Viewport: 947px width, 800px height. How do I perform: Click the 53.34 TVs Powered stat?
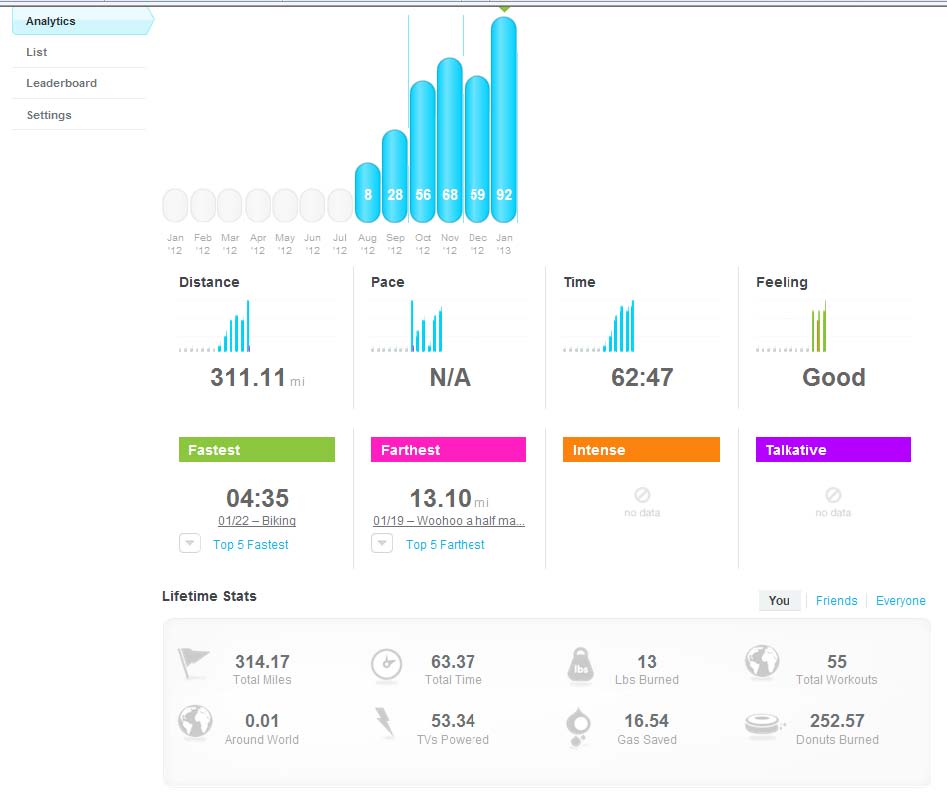453,721
